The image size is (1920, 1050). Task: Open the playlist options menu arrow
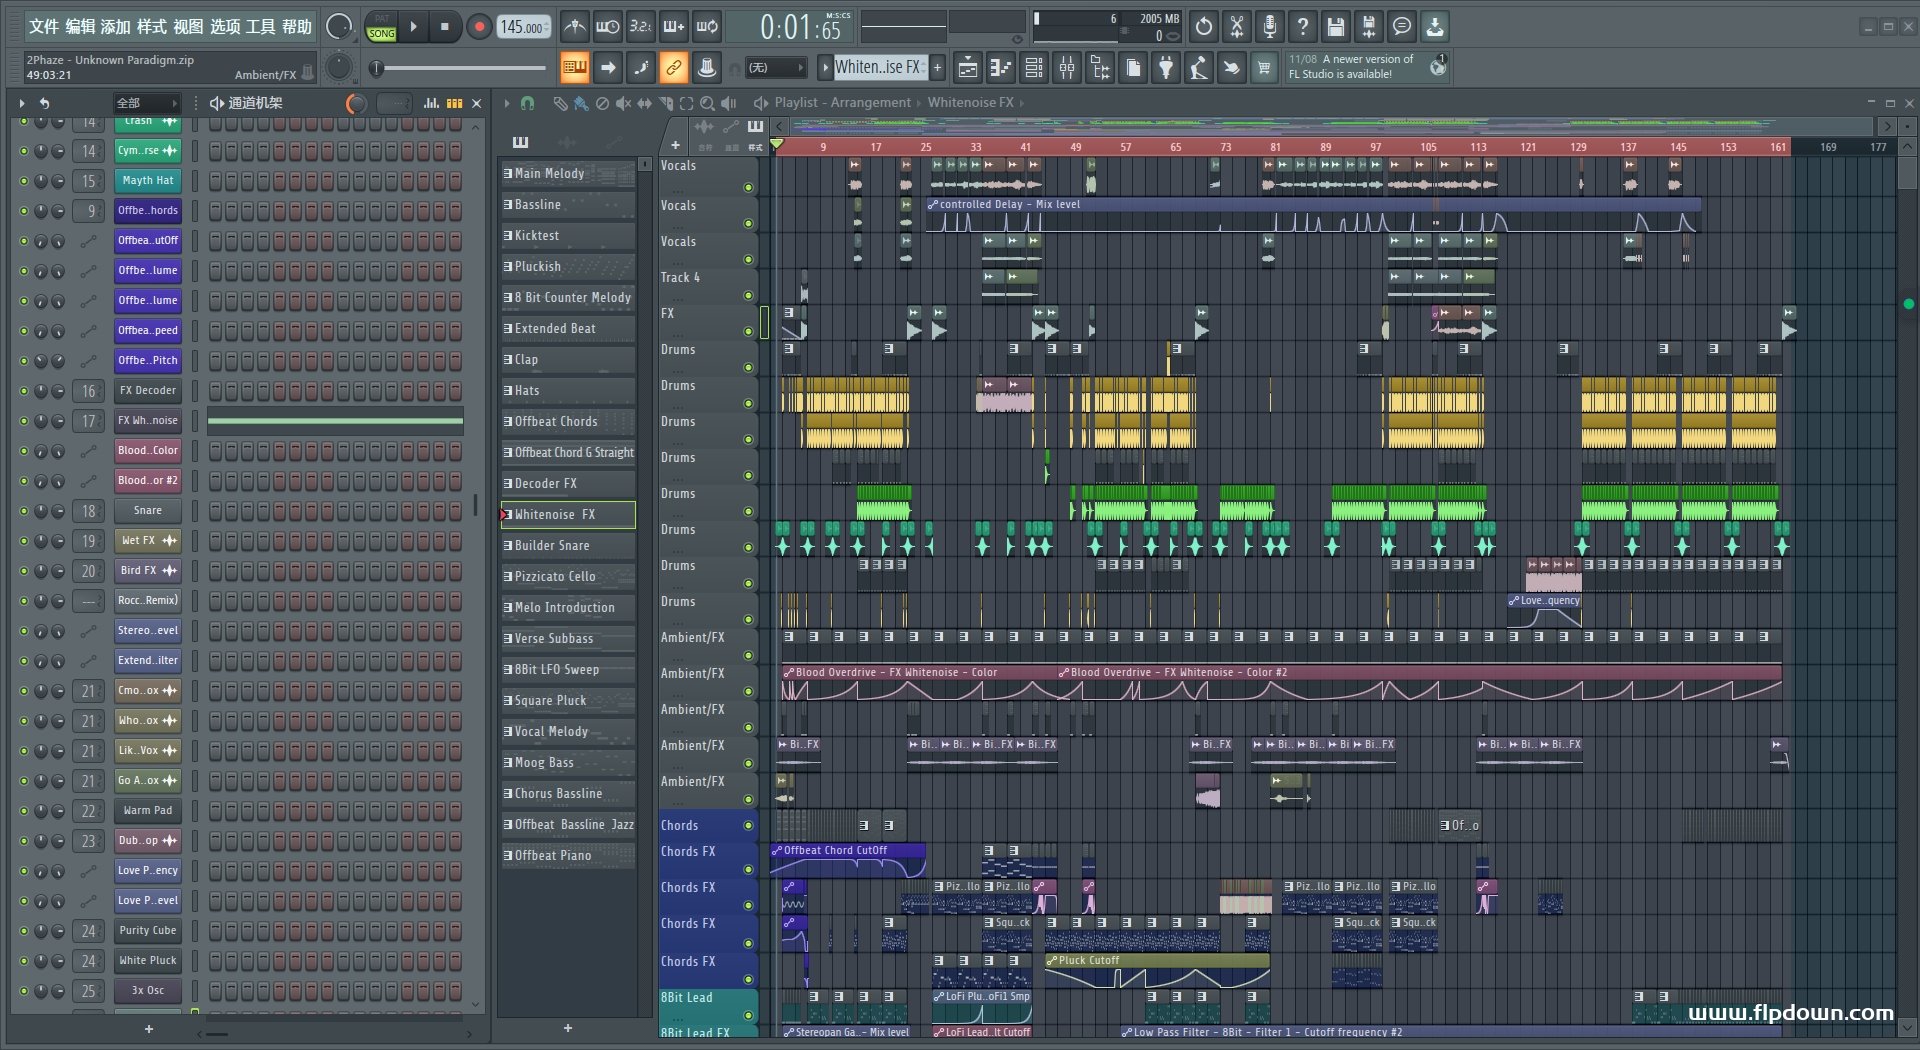[506, 103]
